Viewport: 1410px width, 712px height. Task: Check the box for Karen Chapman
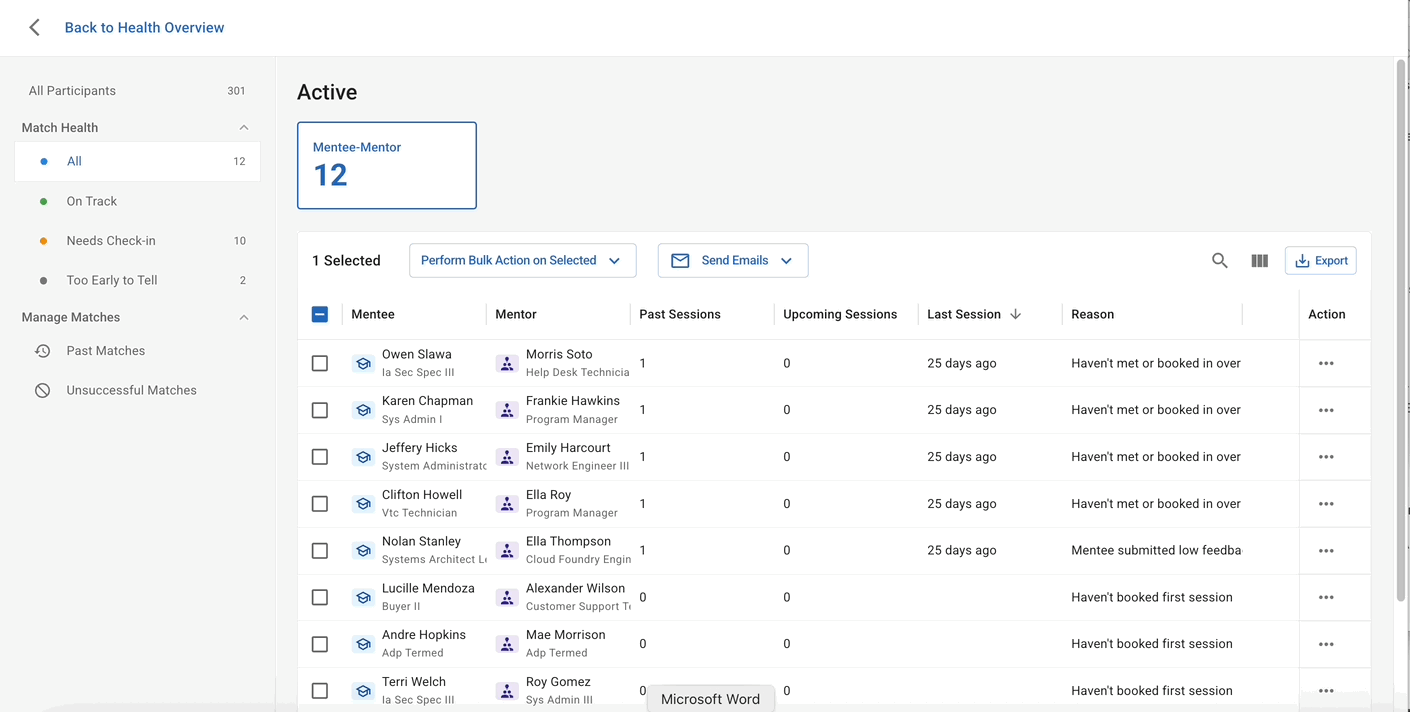tap(320, 410)
